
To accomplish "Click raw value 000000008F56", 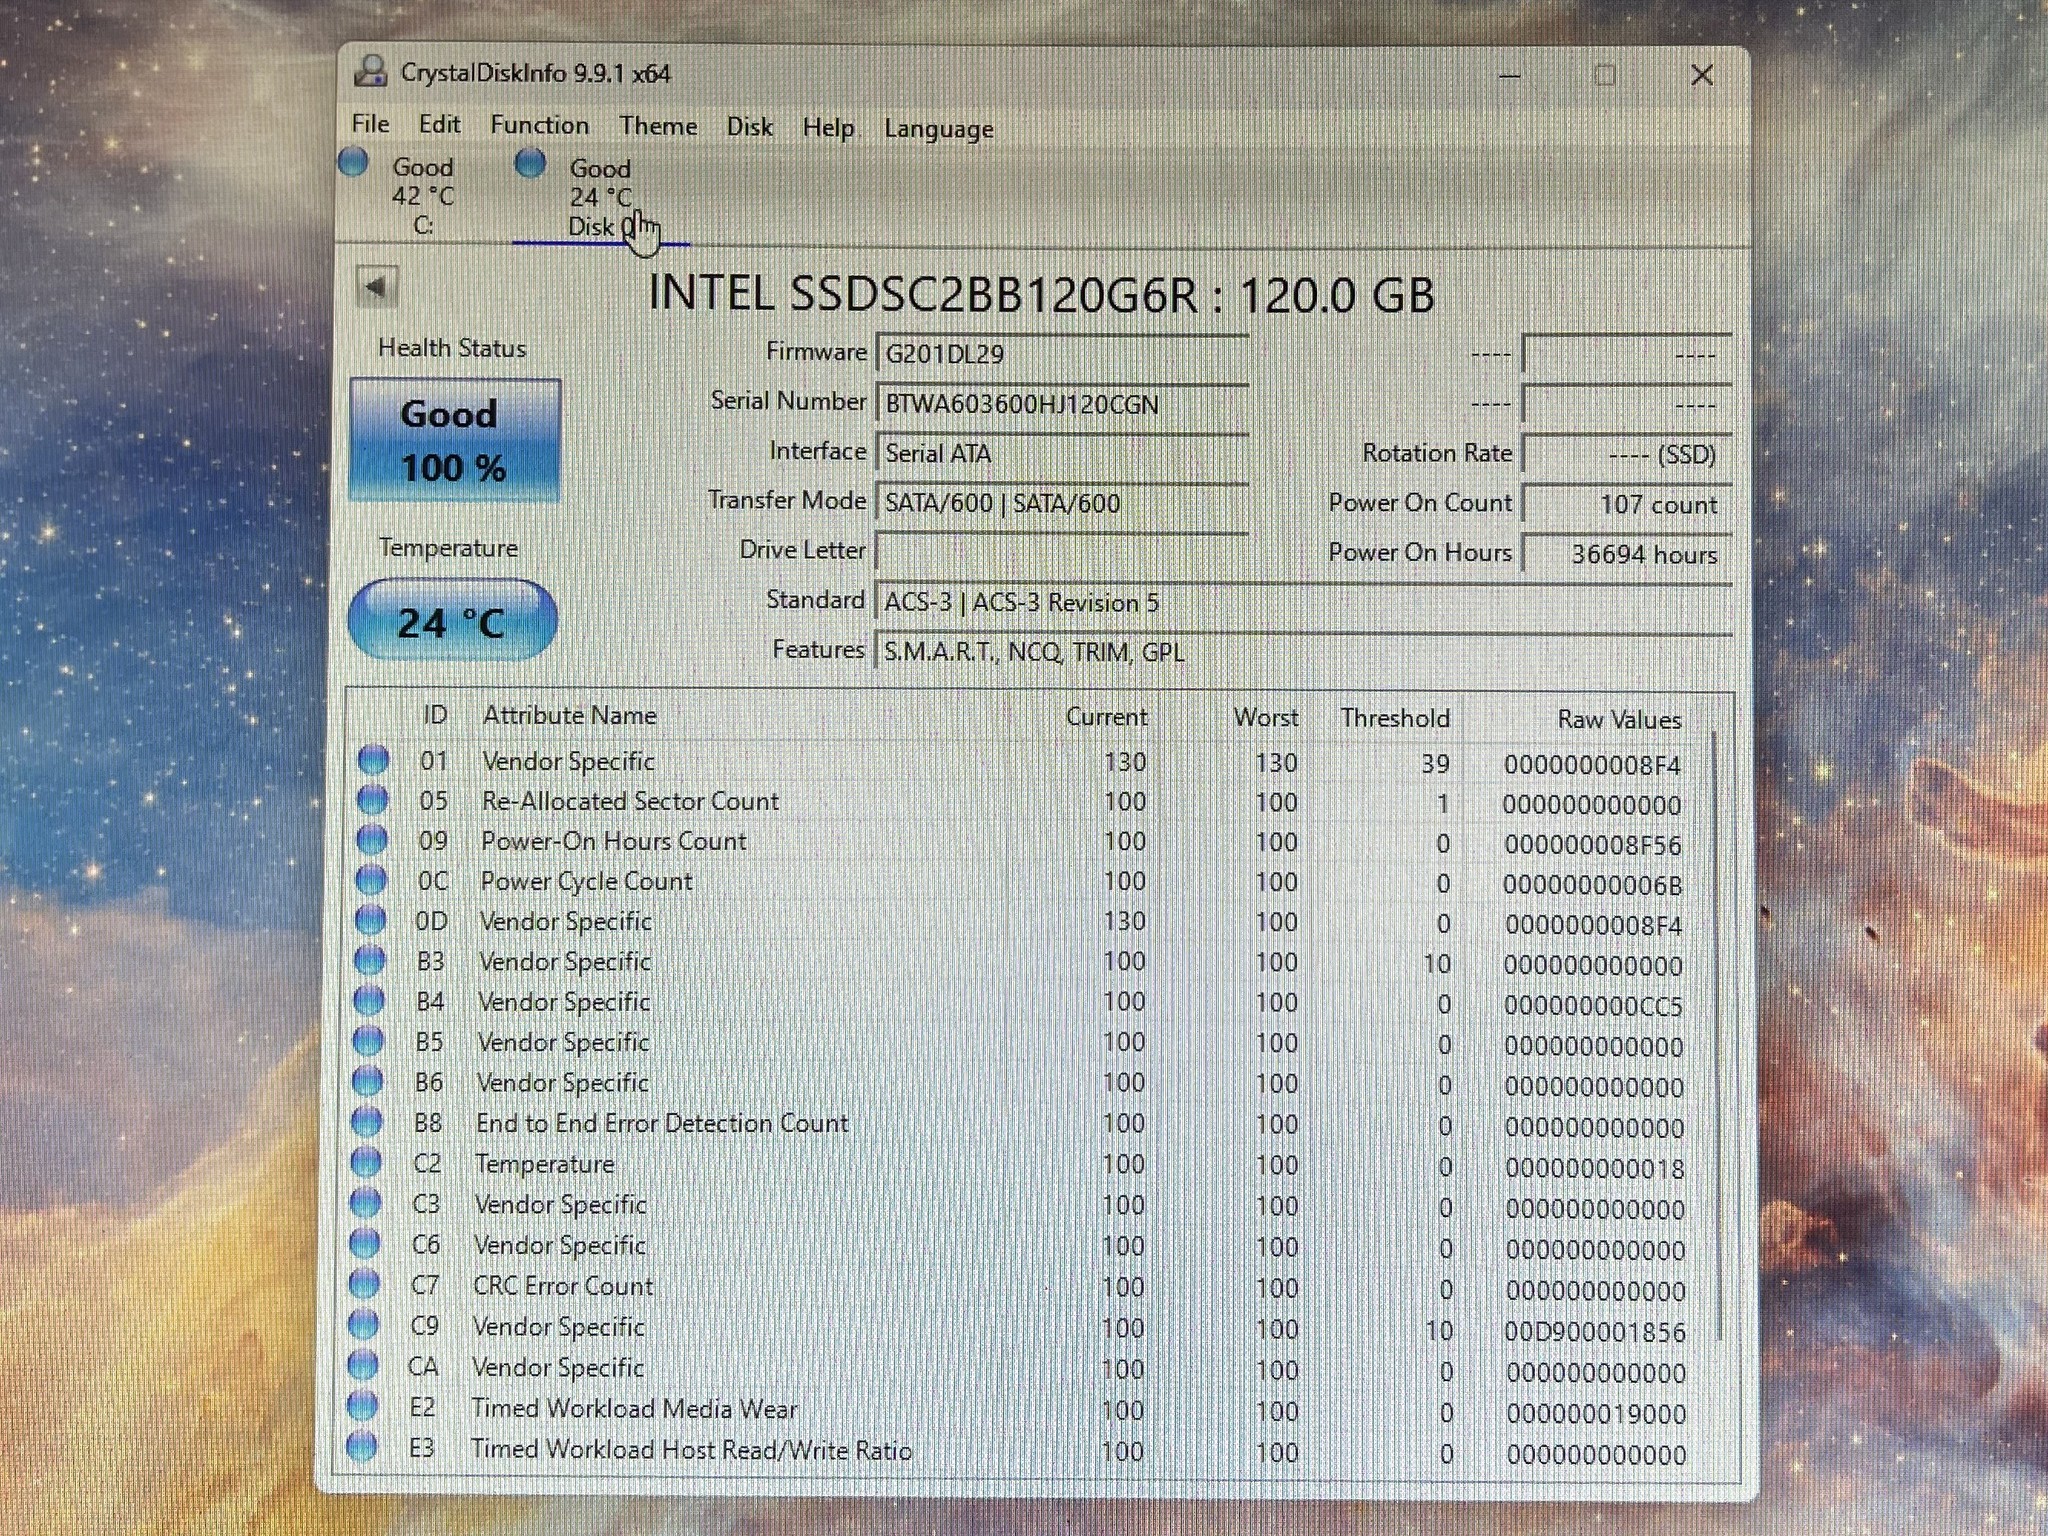I will coord(1592,845).
